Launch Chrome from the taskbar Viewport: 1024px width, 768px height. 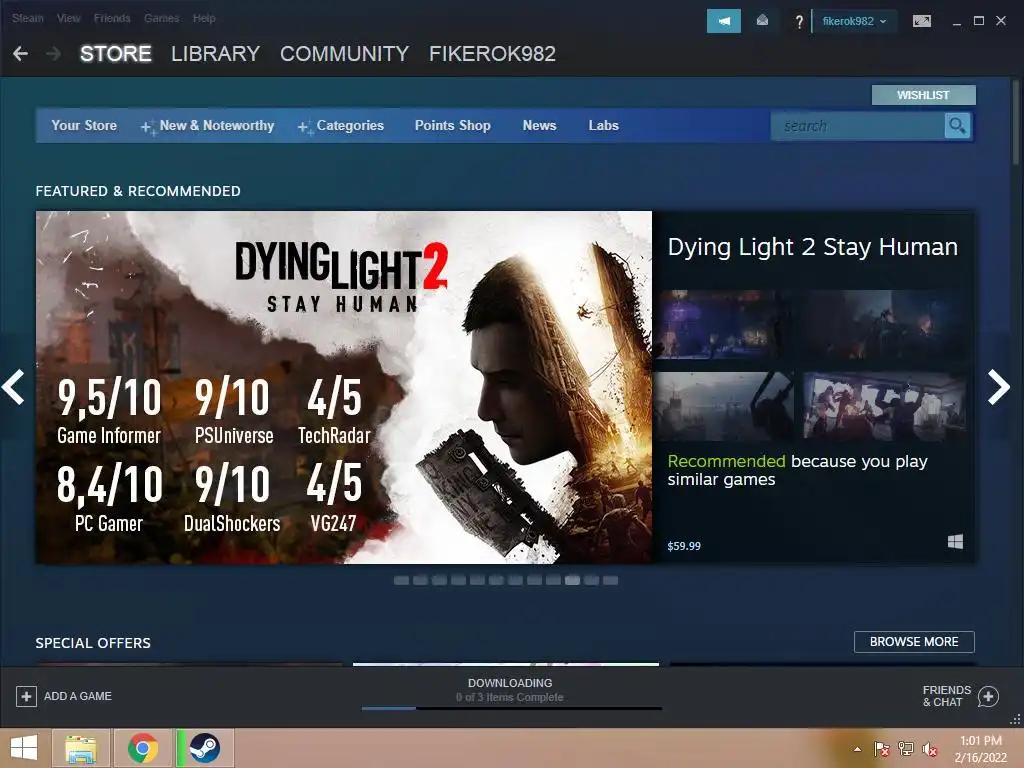click(143, 748)
